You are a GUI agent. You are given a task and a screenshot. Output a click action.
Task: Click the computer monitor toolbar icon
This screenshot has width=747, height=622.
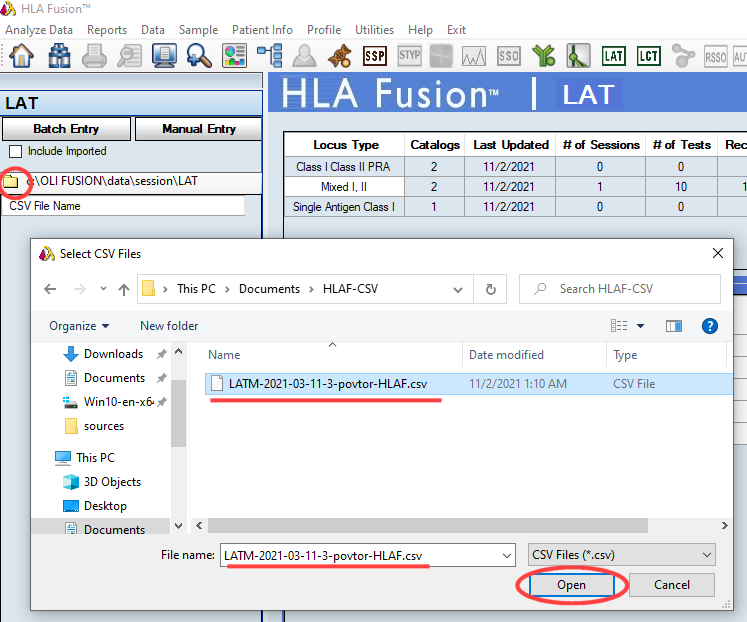pyautogui.click(x=164, y=56)
